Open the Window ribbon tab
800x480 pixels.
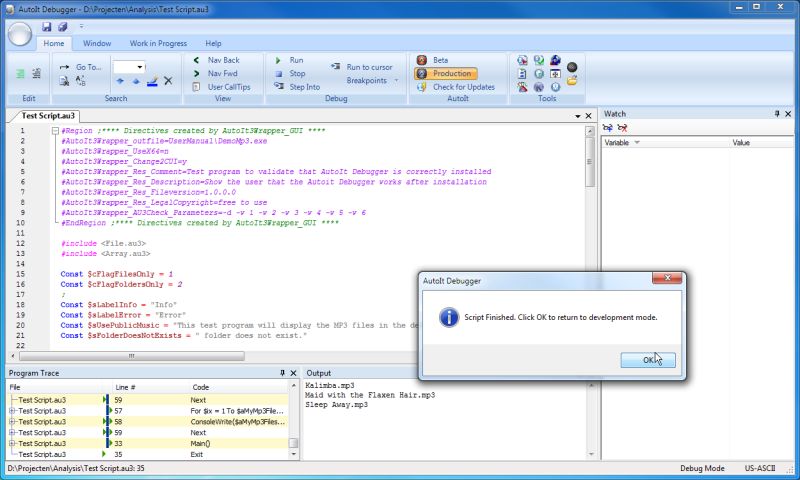click(x=97, y=43)
